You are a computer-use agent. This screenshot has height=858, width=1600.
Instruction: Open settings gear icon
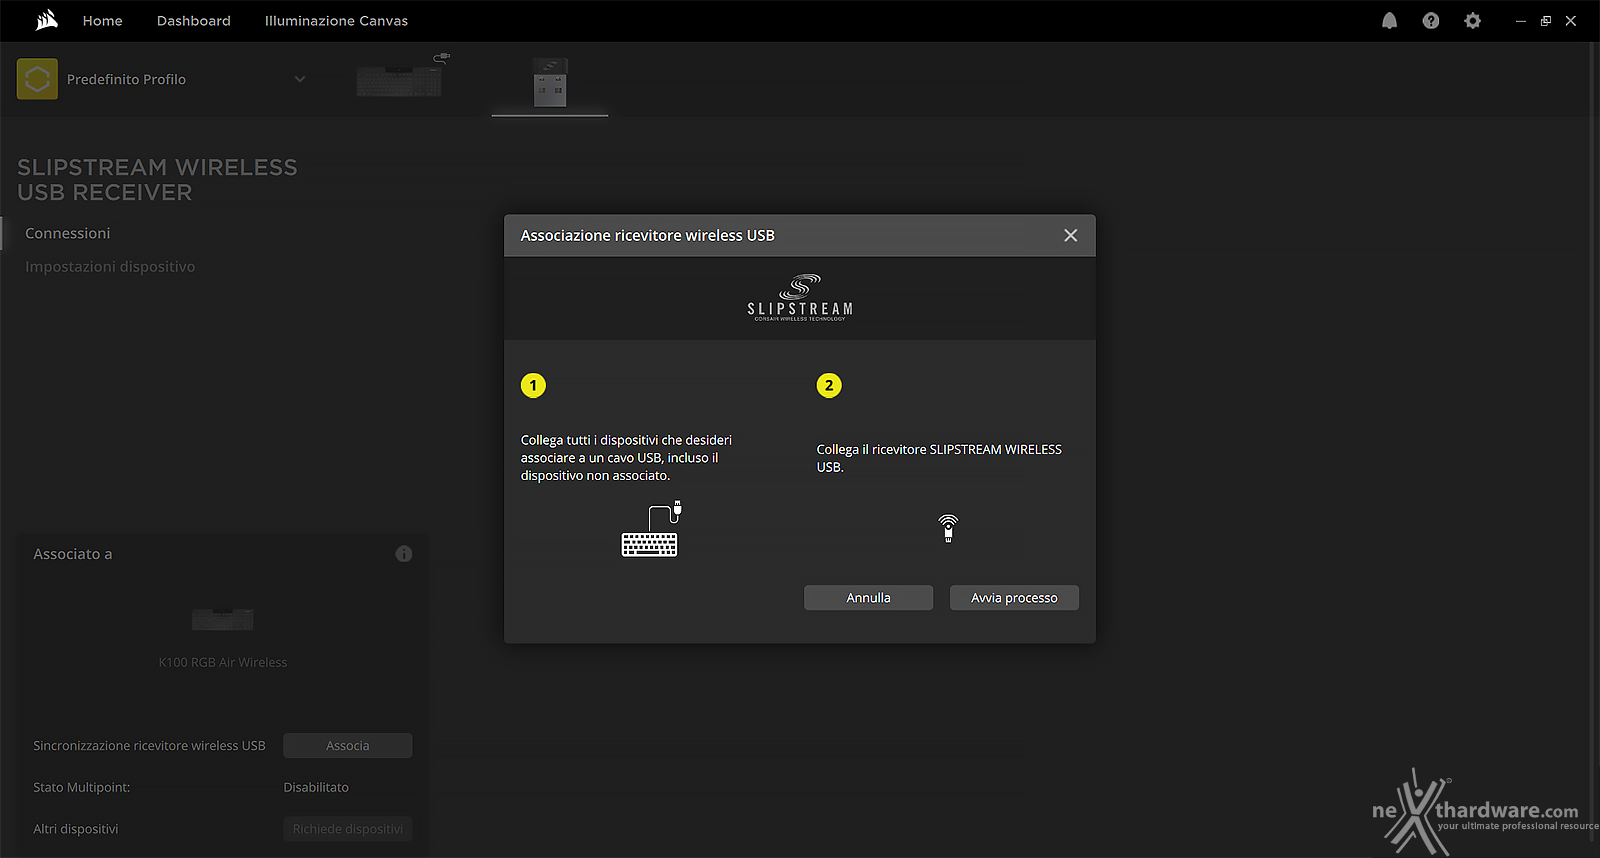1472,21
